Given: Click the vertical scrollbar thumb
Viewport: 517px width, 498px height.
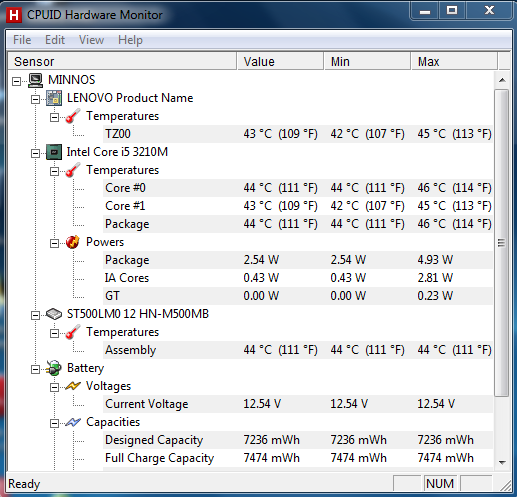Looking at the screenshot, I should (x=501, y=243).
